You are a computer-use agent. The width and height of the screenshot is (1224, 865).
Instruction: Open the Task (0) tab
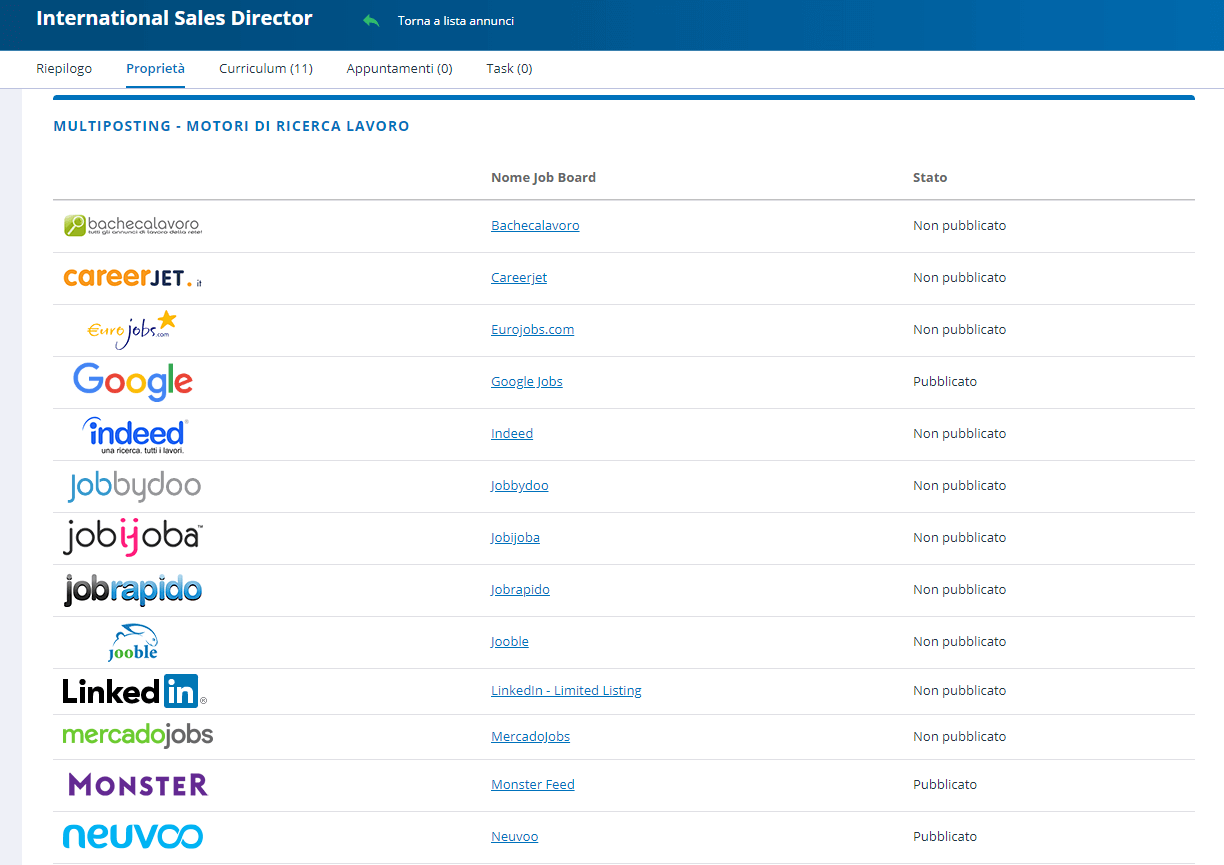509,69
